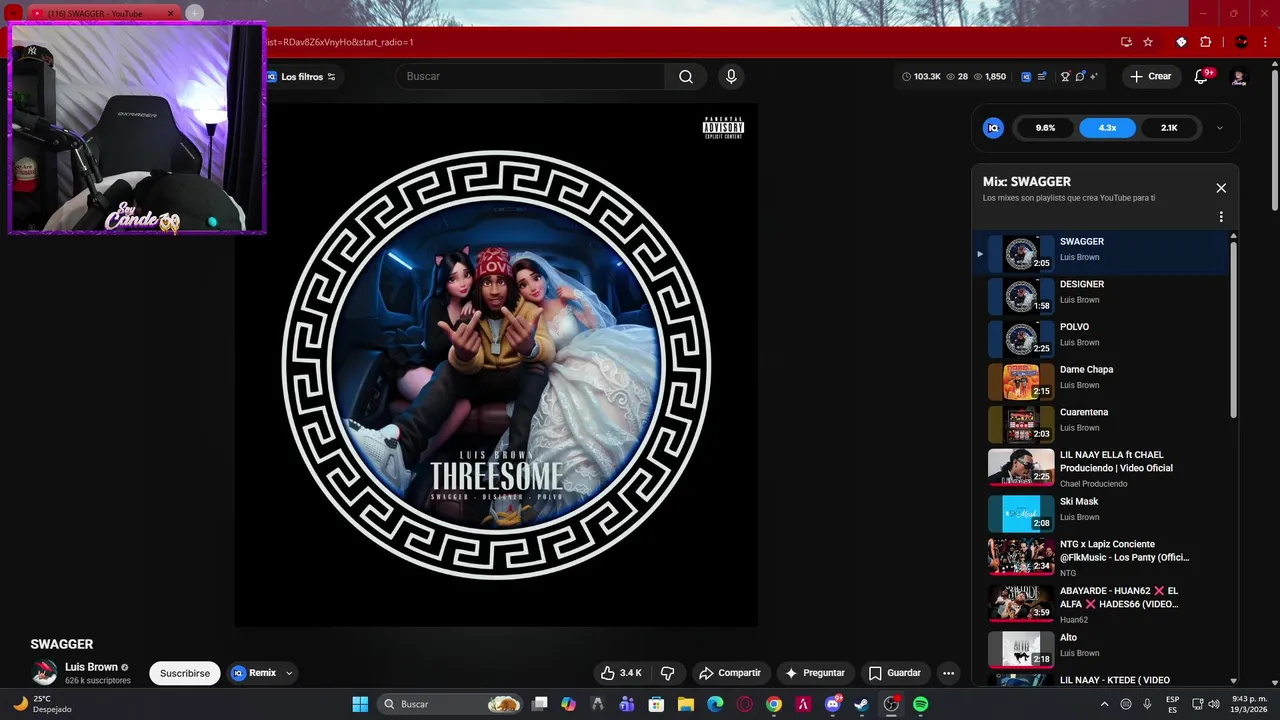The height and width of the screenshot is (720, 1280).
Task: Click the playlist panel scrollbar
Action: (x=1233, y=330)
